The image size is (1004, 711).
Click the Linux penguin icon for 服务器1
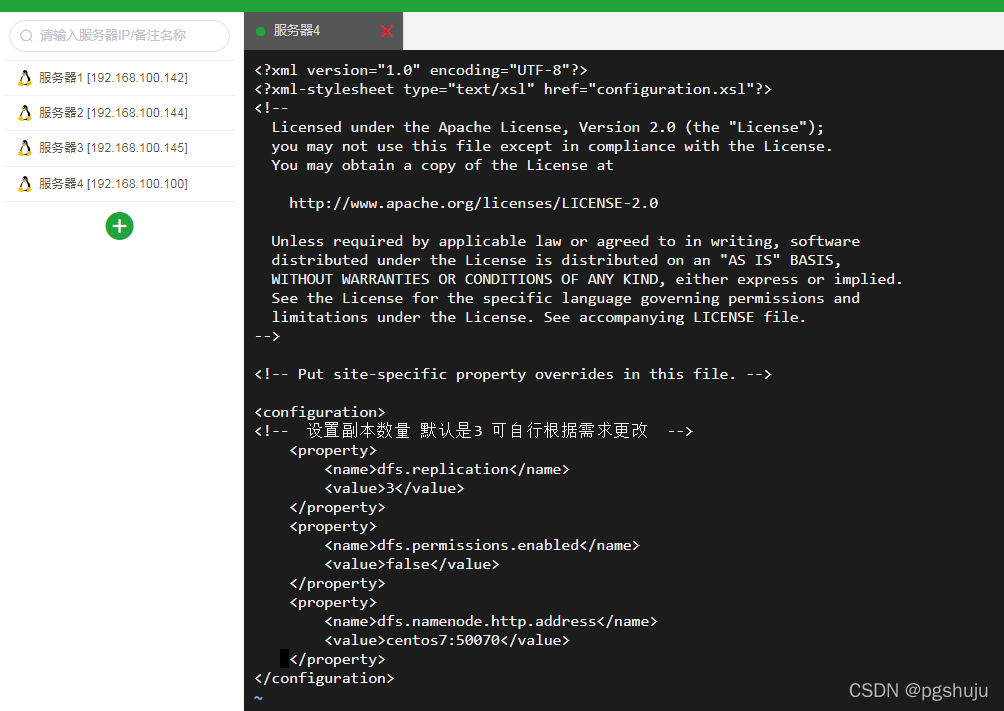tap(25, 78)
